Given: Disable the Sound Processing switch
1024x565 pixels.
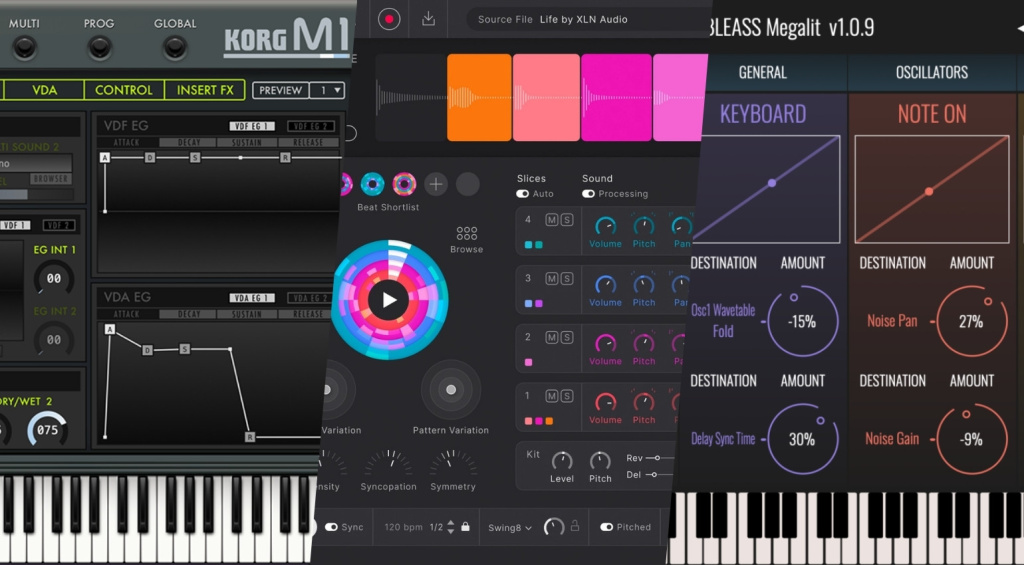Looking at the screenshot, I should 588,194.
